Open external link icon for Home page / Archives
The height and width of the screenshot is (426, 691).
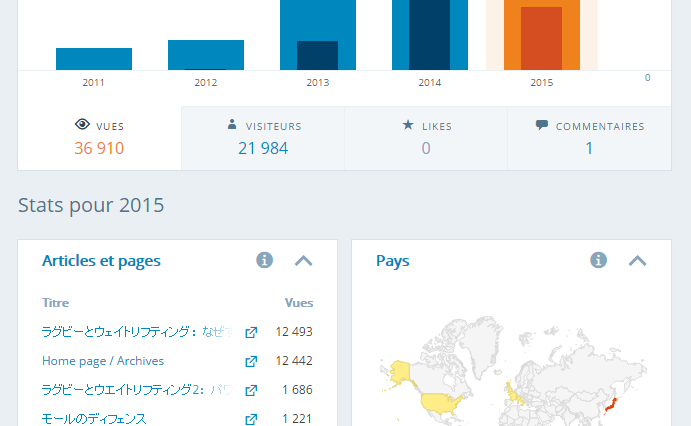251,361
